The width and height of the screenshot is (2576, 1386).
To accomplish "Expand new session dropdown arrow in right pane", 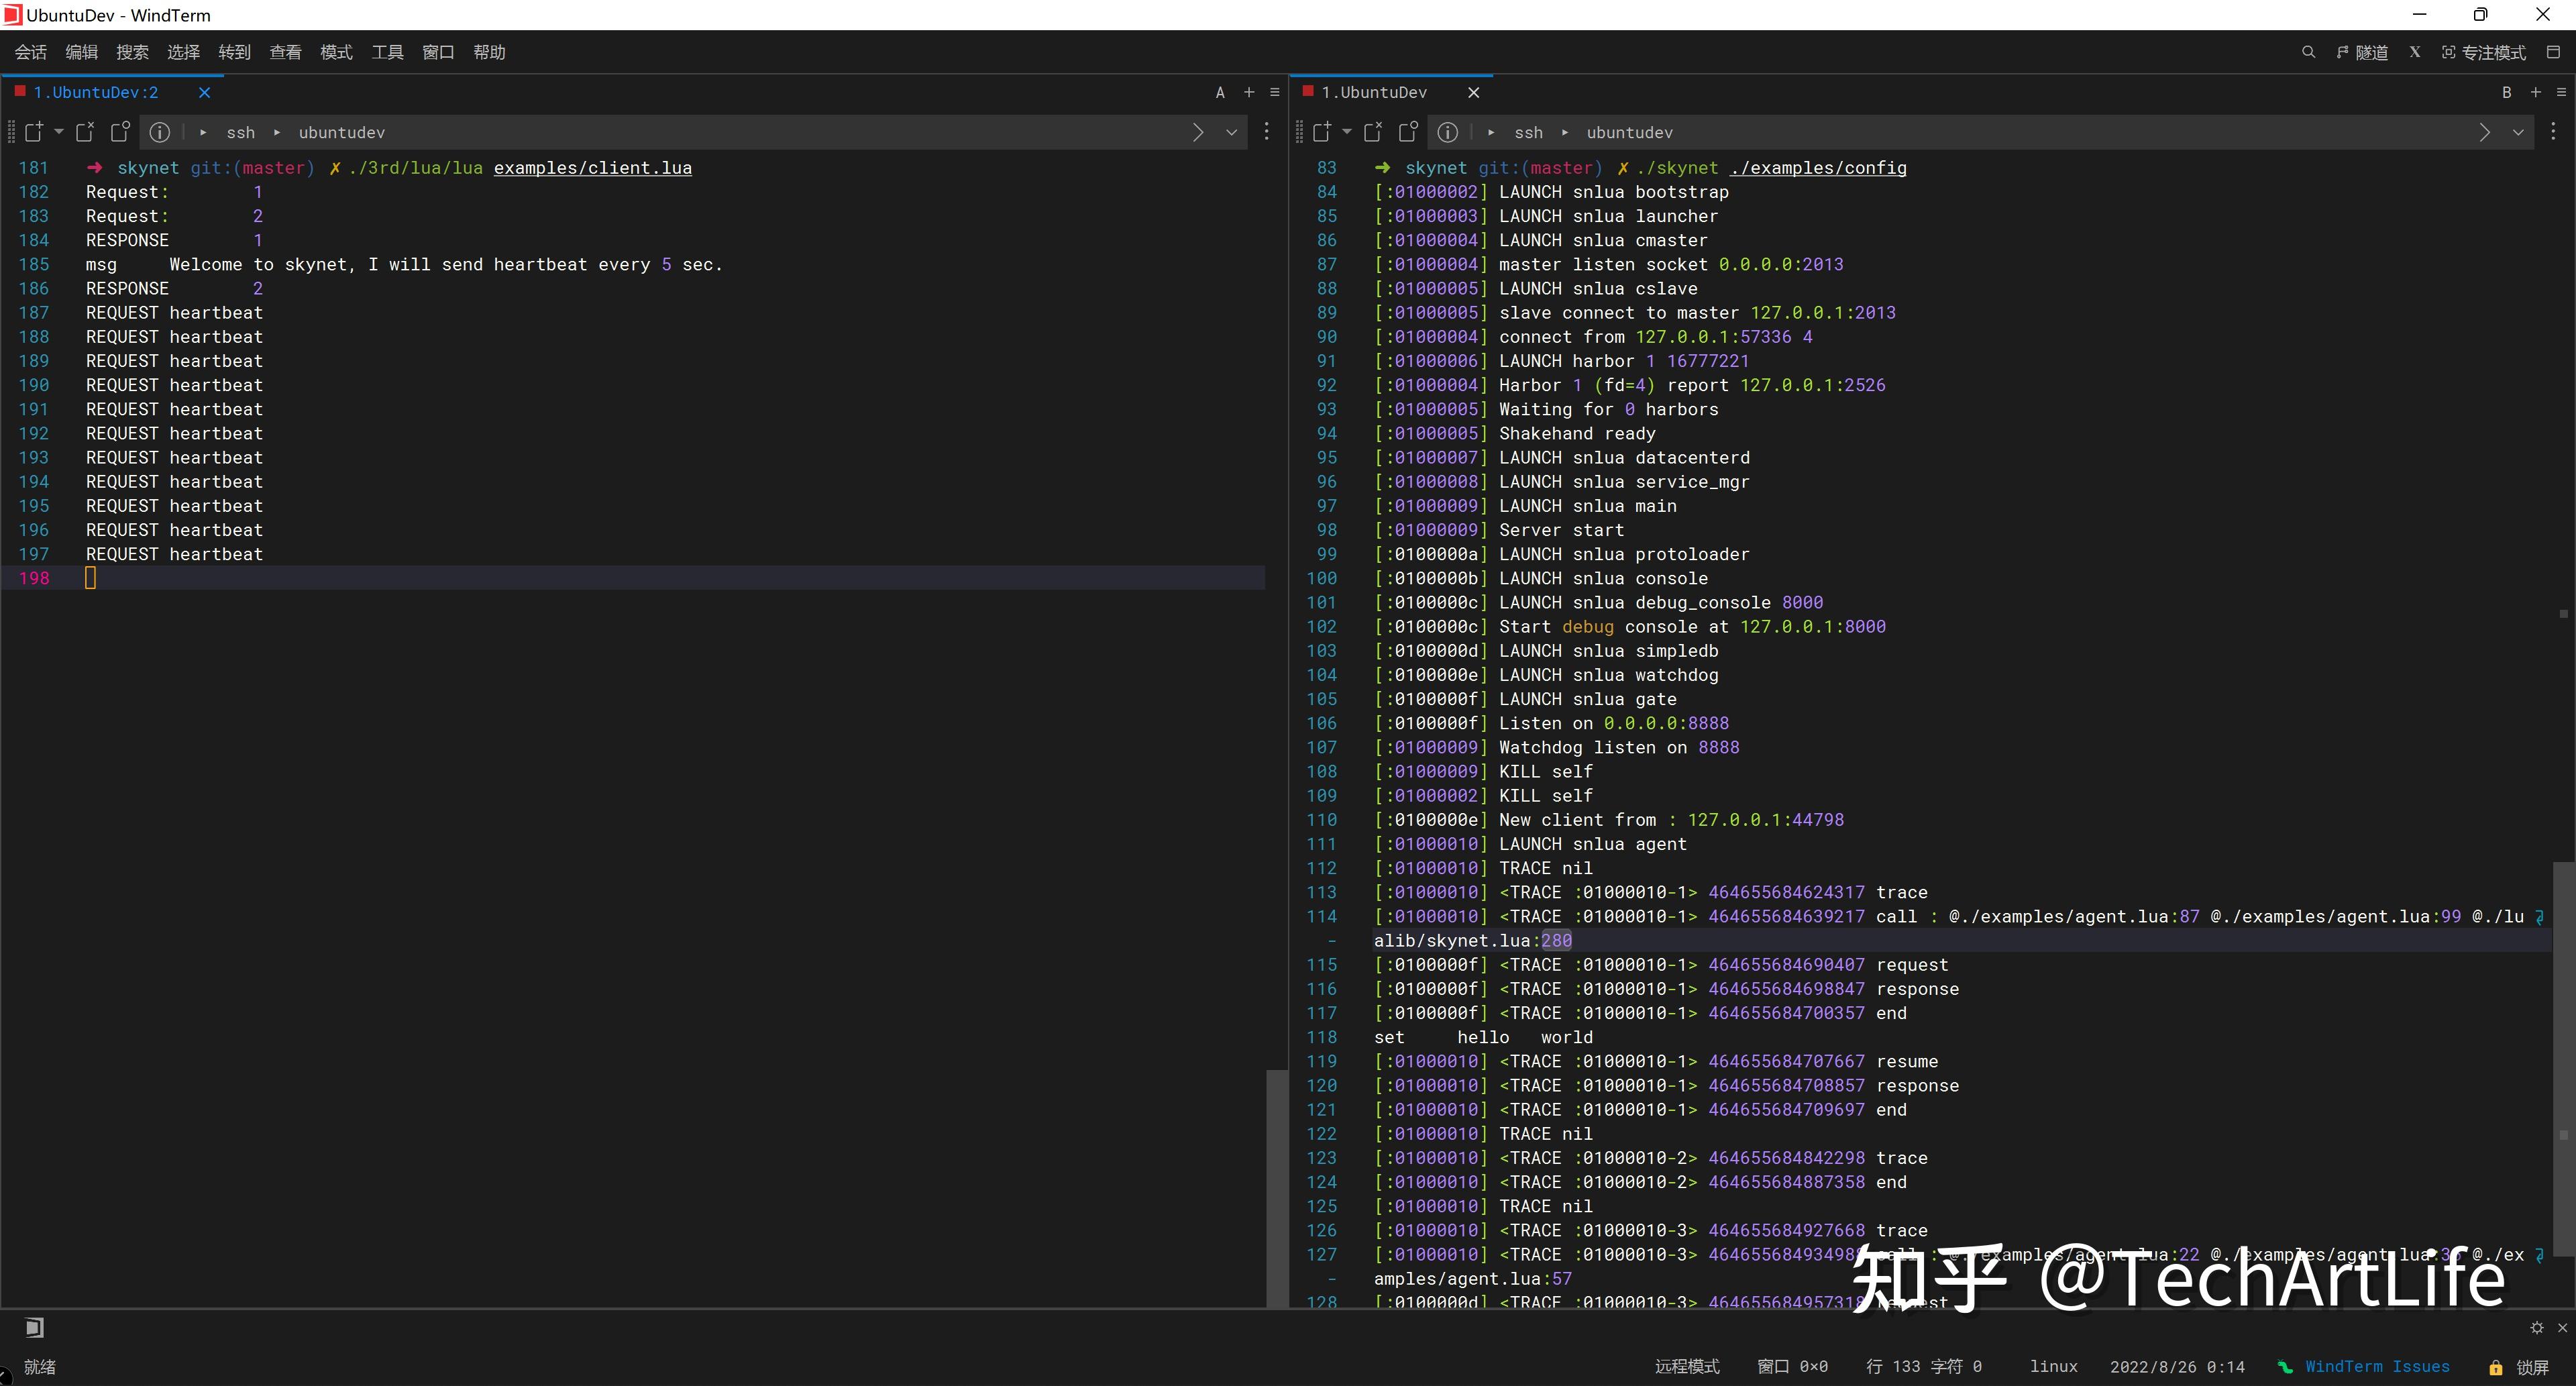I will point(1346,132).
